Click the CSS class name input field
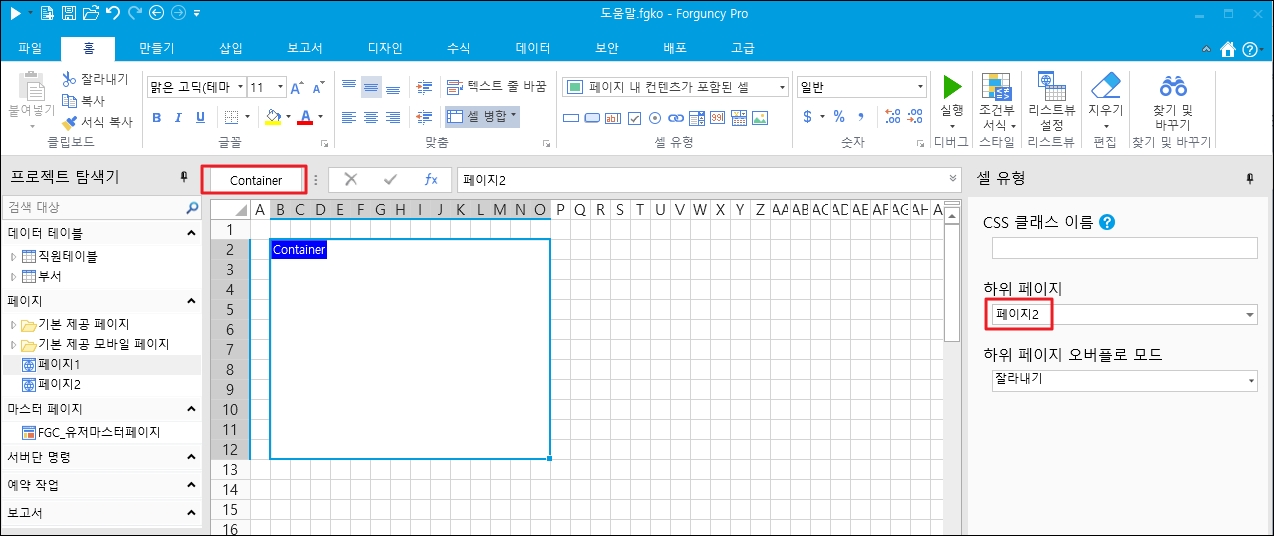The width and height of the screenshot is (1274, 536). point(1124,249)
